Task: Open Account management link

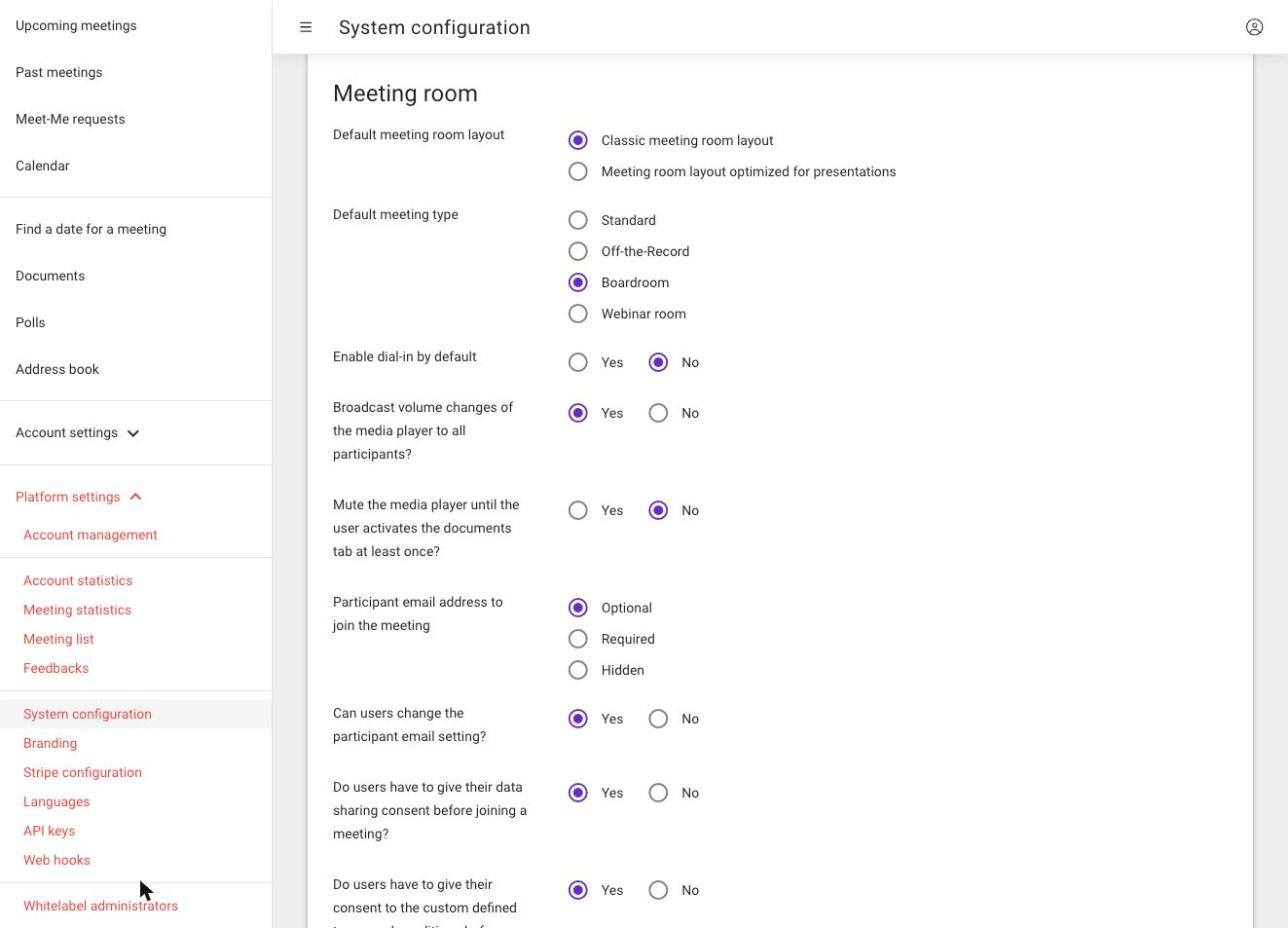Action: pyautogui.click(x=90, y=535)
